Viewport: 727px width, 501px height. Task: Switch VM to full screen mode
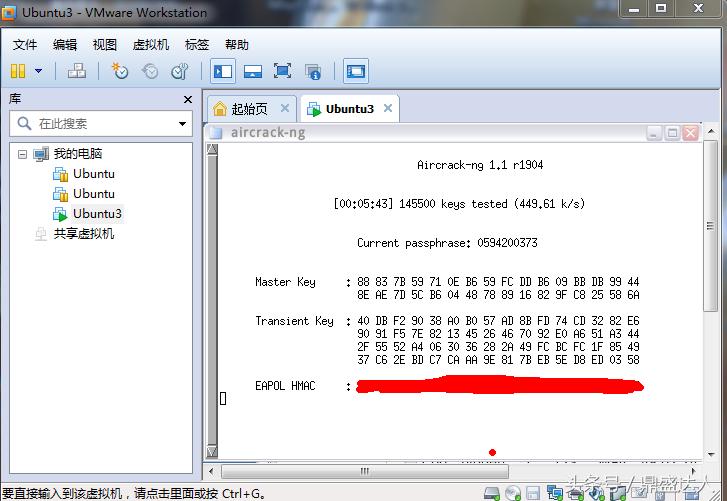(282, 71)
